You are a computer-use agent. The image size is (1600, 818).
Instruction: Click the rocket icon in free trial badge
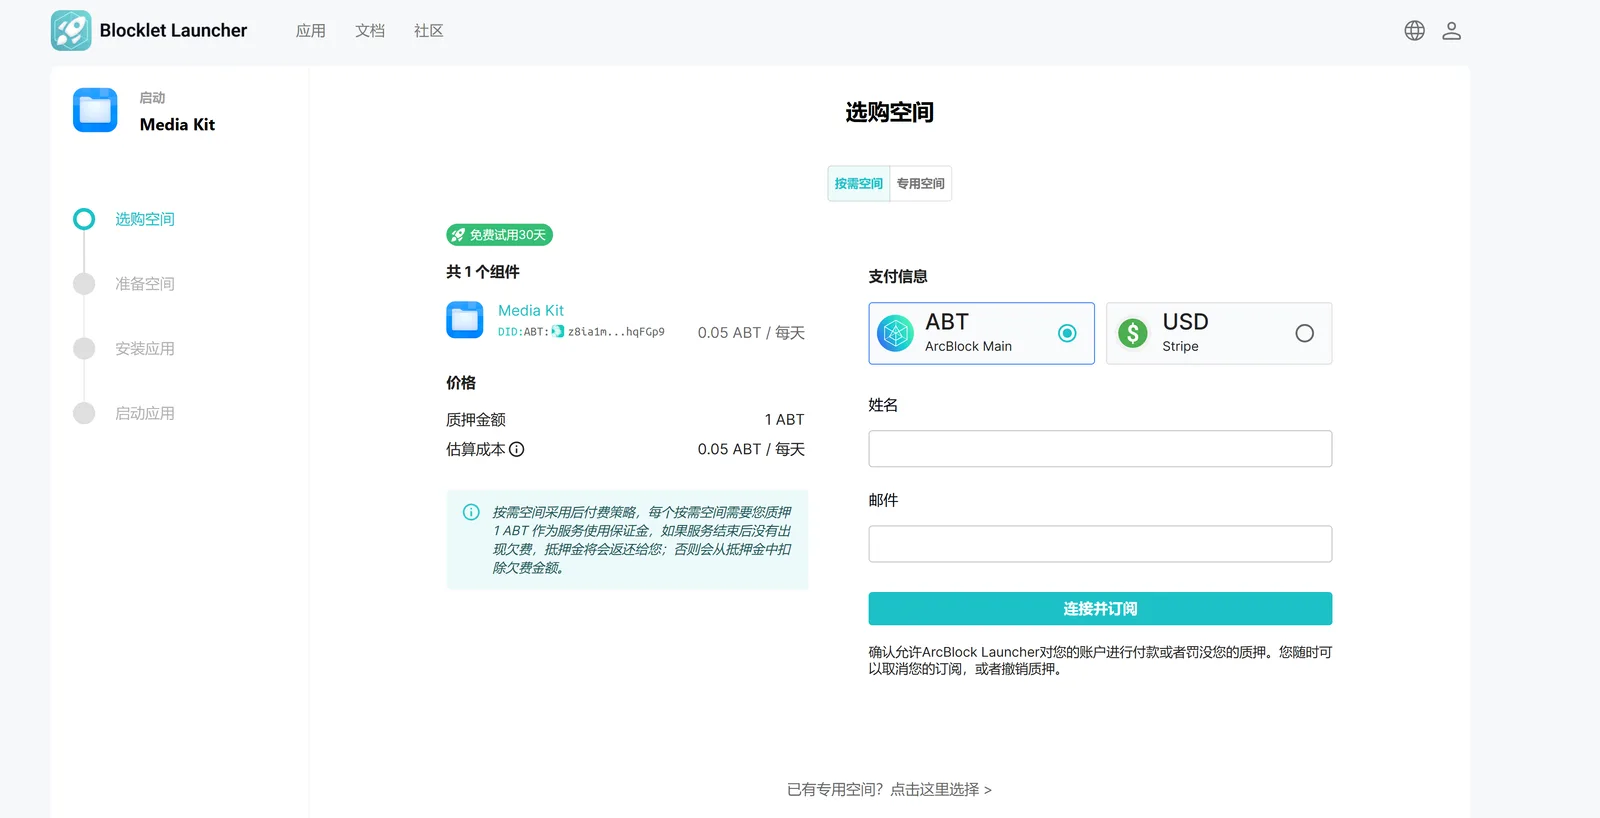(x=458, y=235)
